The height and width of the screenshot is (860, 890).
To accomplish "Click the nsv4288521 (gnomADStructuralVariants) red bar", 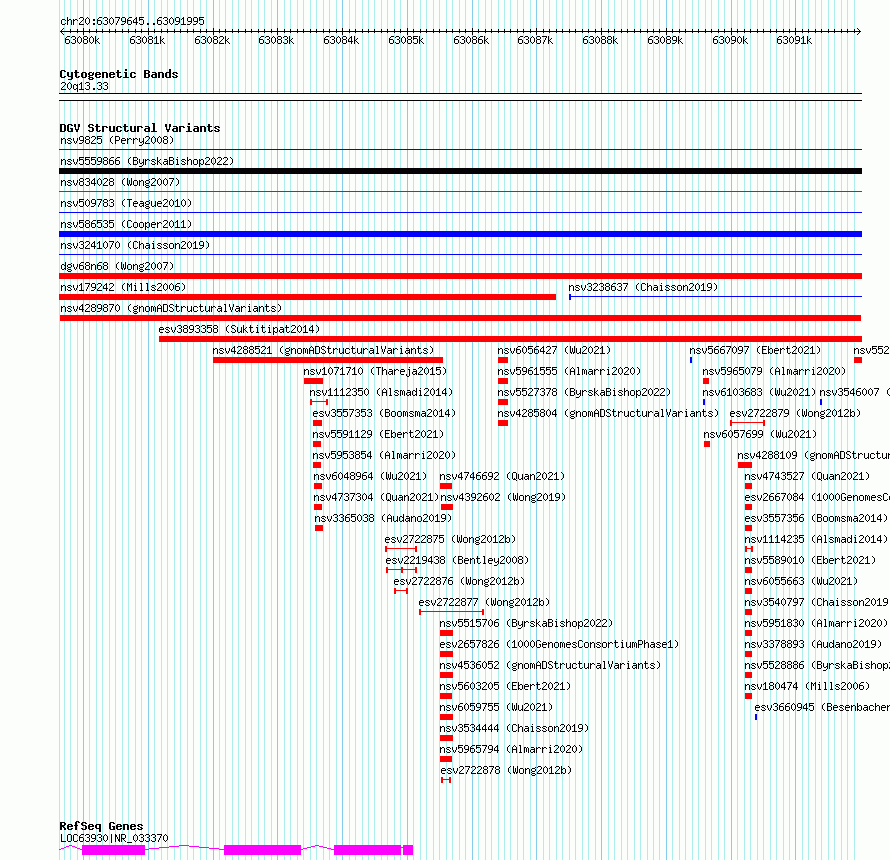I will pos(328,360).
